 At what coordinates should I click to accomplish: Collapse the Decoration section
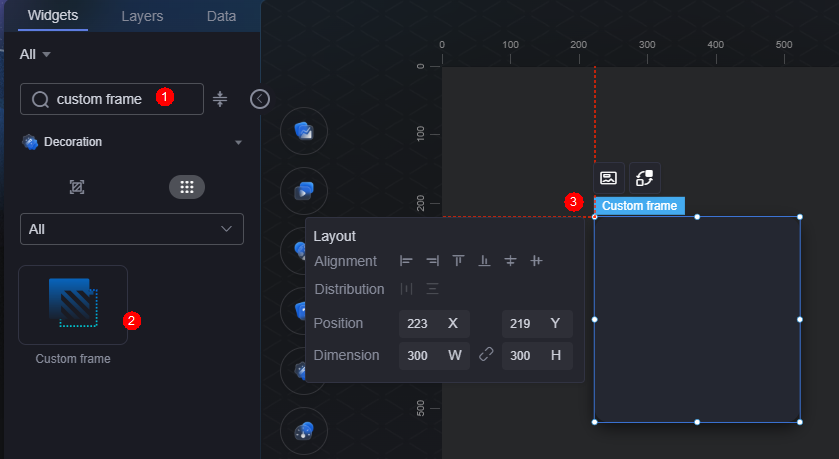point(238,142)
